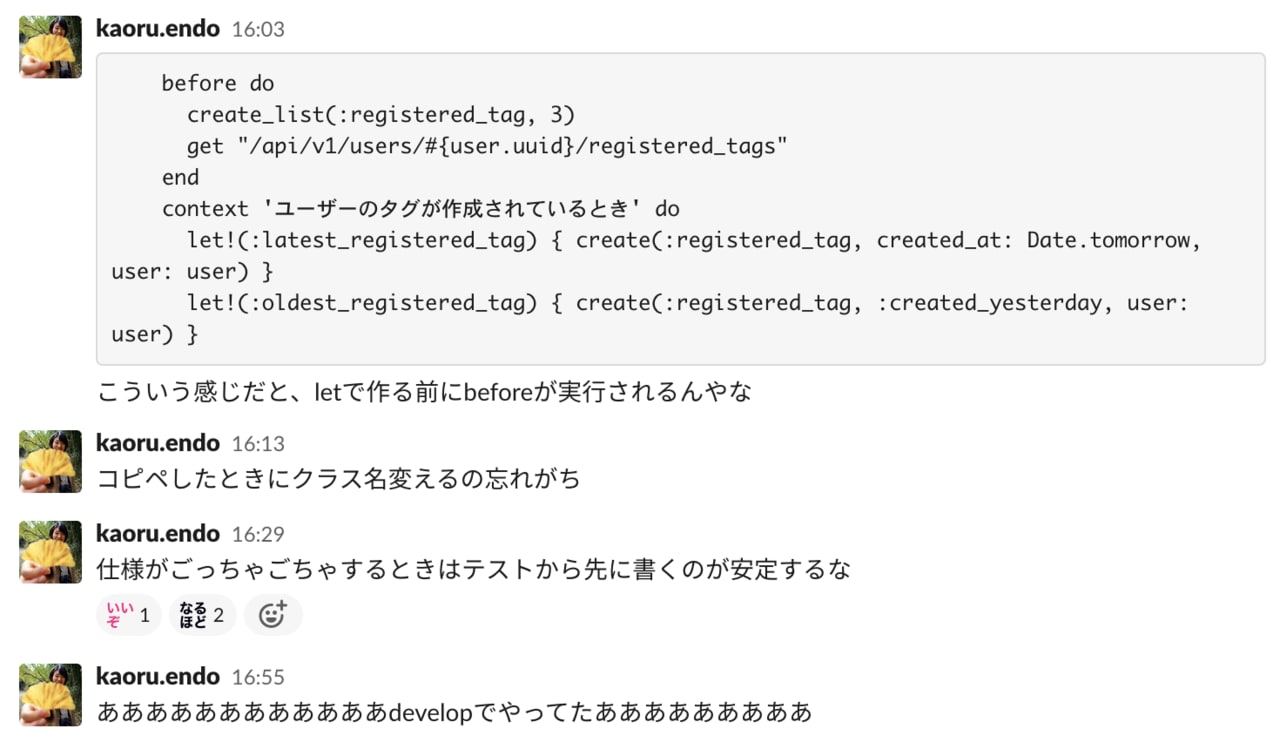Screen dimensions: 1280x742
Task: Select the コピペしたときに message text
Action: 338,479
